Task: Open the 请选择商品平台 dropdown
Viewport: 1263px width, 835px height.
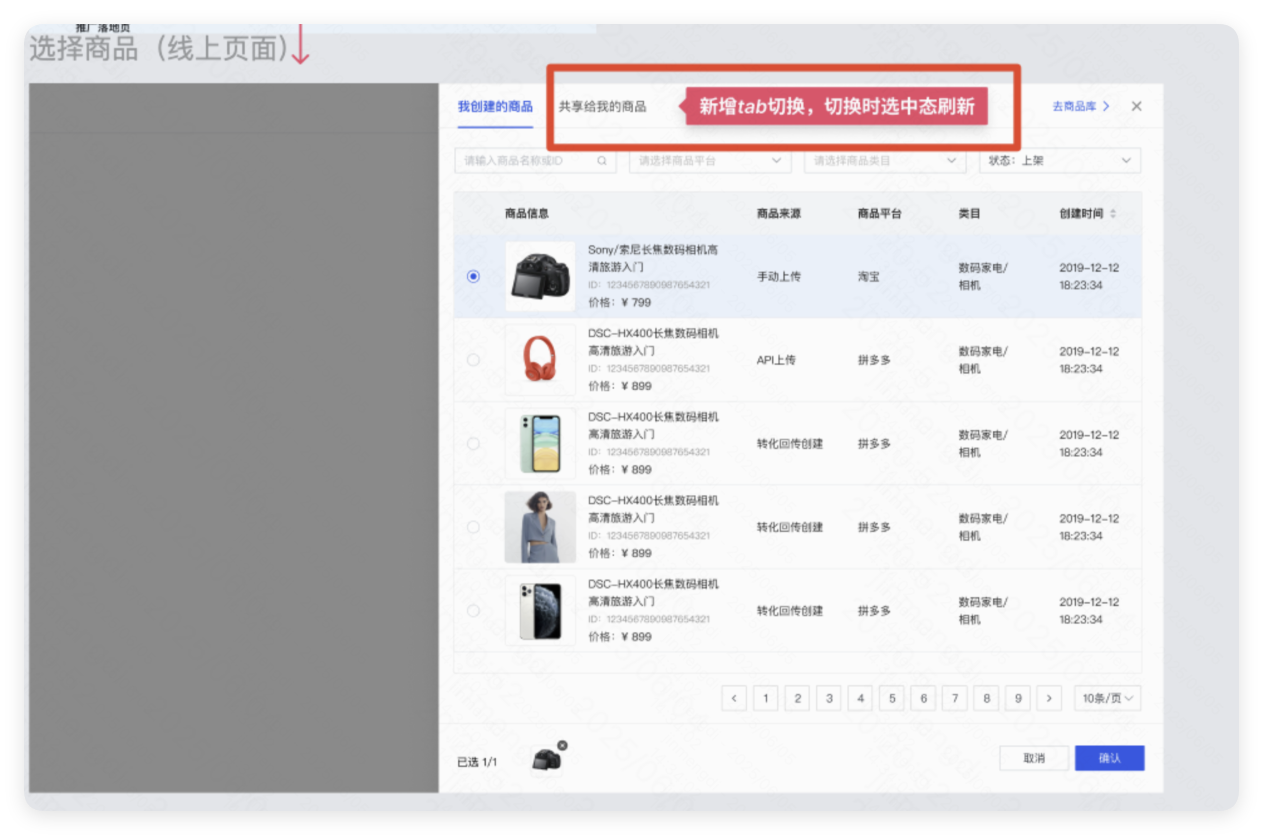Action: tap(709, 160)
